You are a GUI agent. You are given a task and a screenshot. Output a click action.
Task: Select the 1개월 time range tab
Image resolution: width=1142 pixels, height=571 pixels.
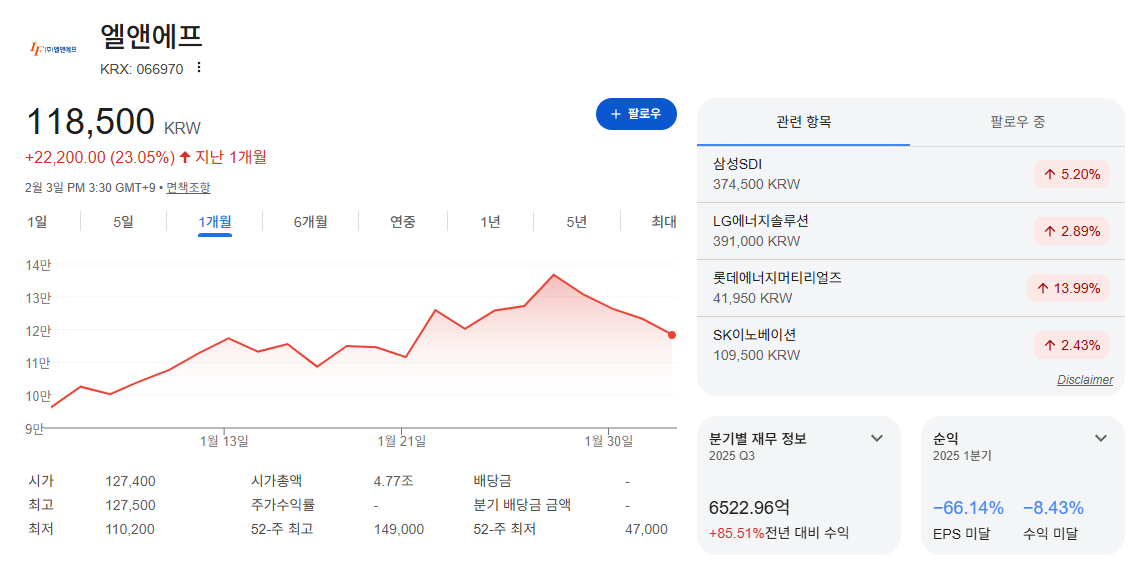(x=215, y=222)
